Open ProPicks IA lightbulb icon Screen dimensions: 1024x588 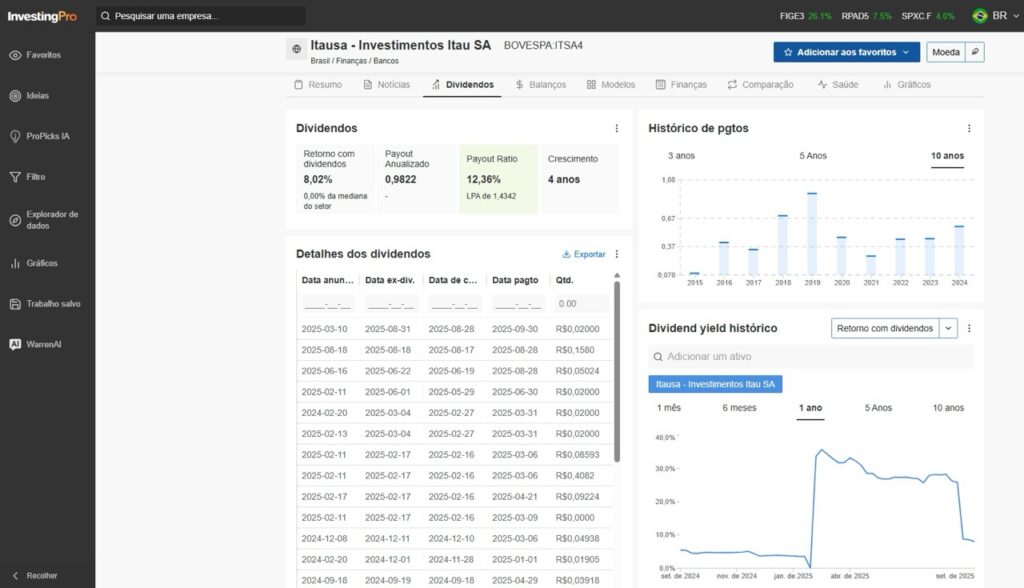click(15, 137)
